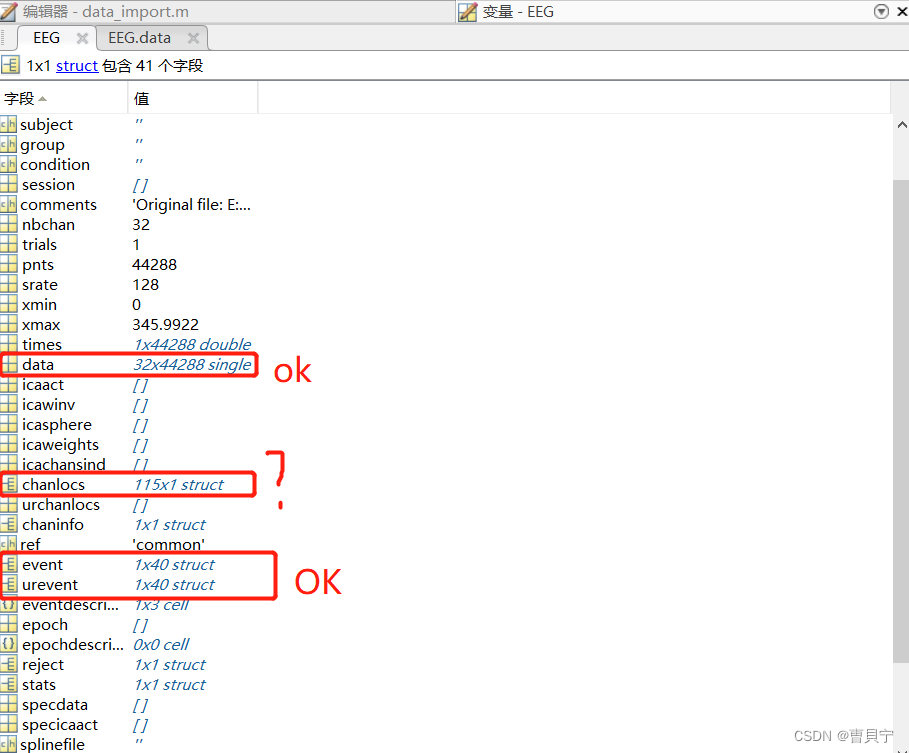Click the epochdescription cell icon
Image resolution: width=909 pixels, height=753 pixels.
[8, 645]
